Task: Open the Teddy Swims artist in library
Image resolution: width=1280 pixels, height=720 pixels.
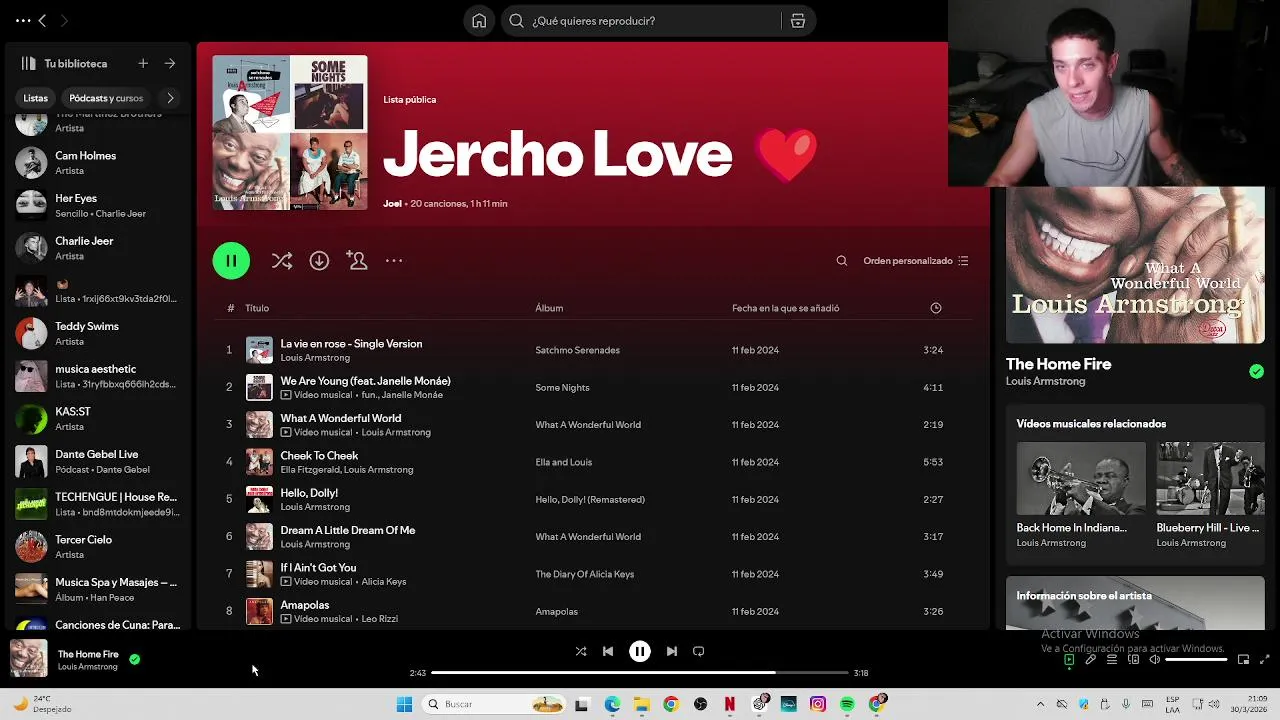Action: (96, 333)
